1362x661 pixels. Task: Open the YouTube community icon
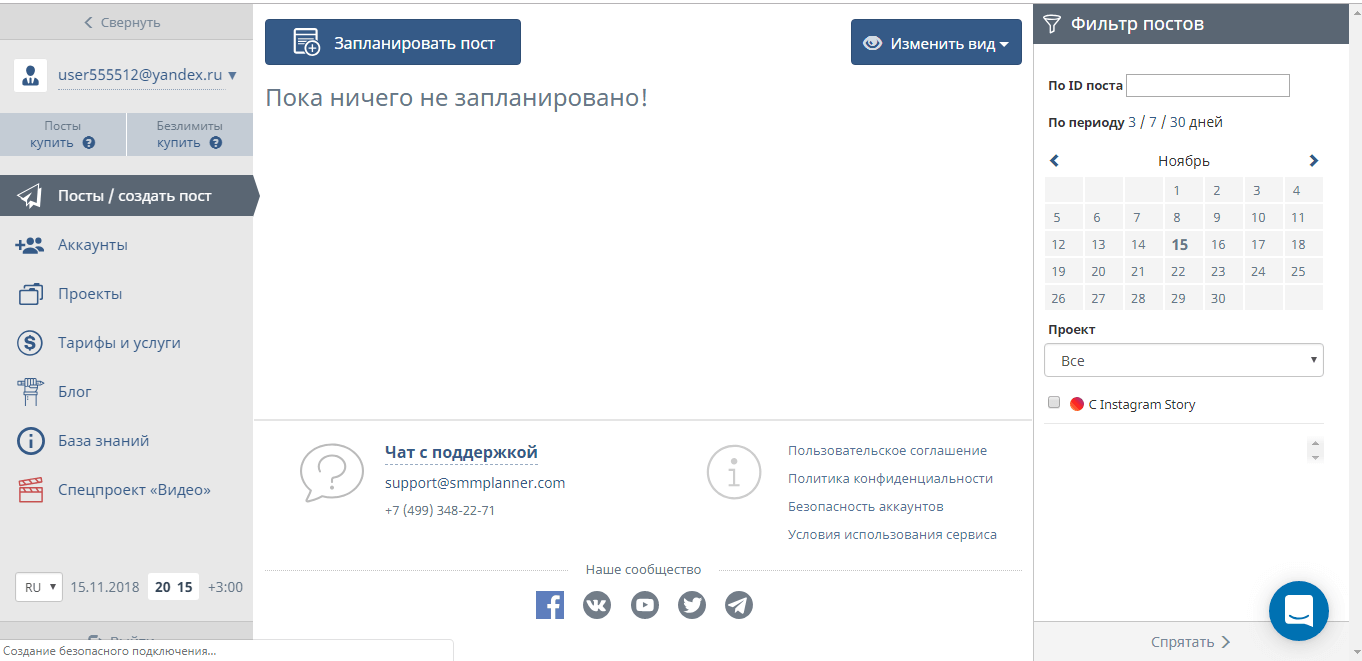click(645, 605)
